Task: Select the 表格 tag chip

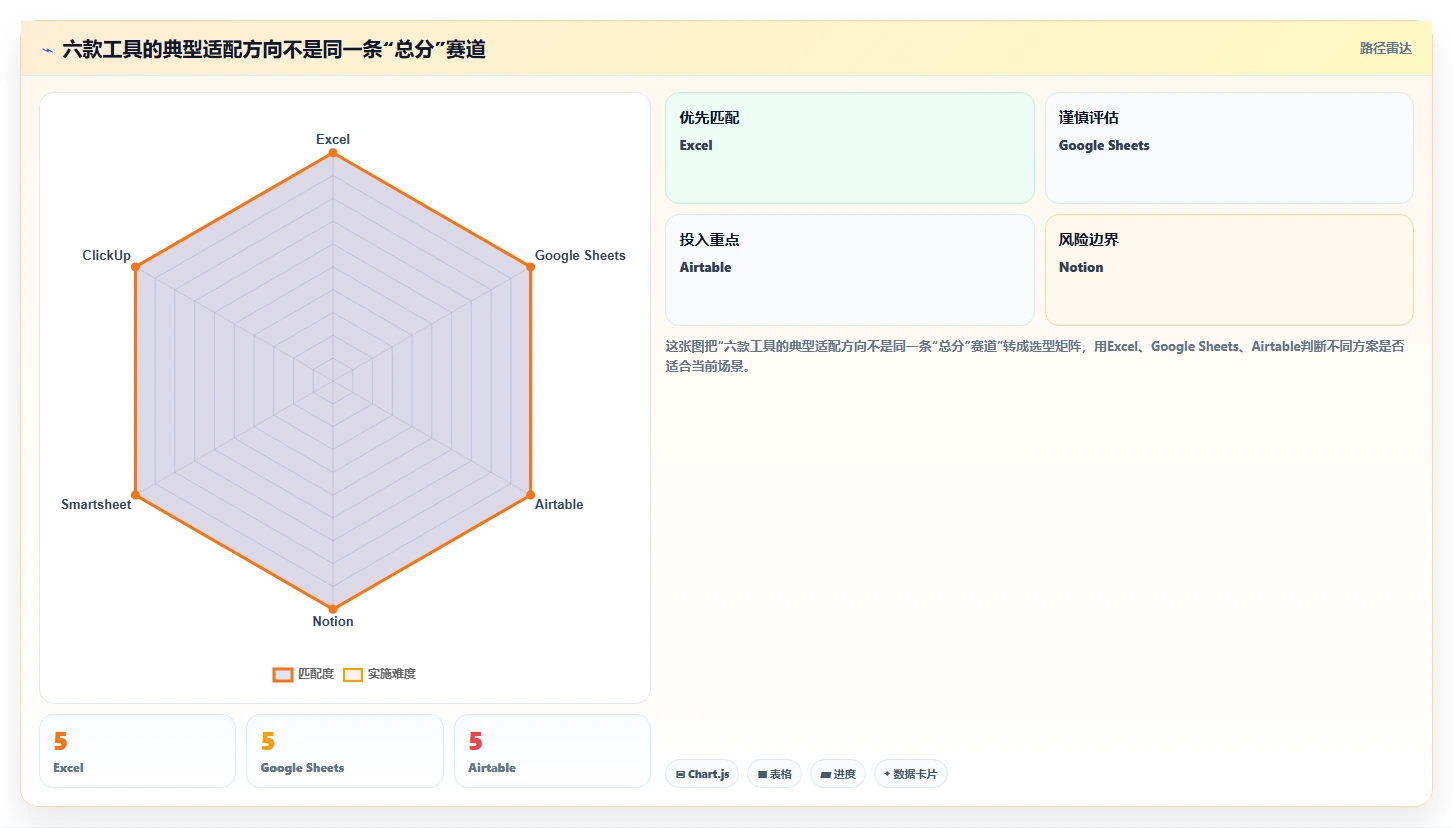Action: pyautogui.click(x=774, y=774)
